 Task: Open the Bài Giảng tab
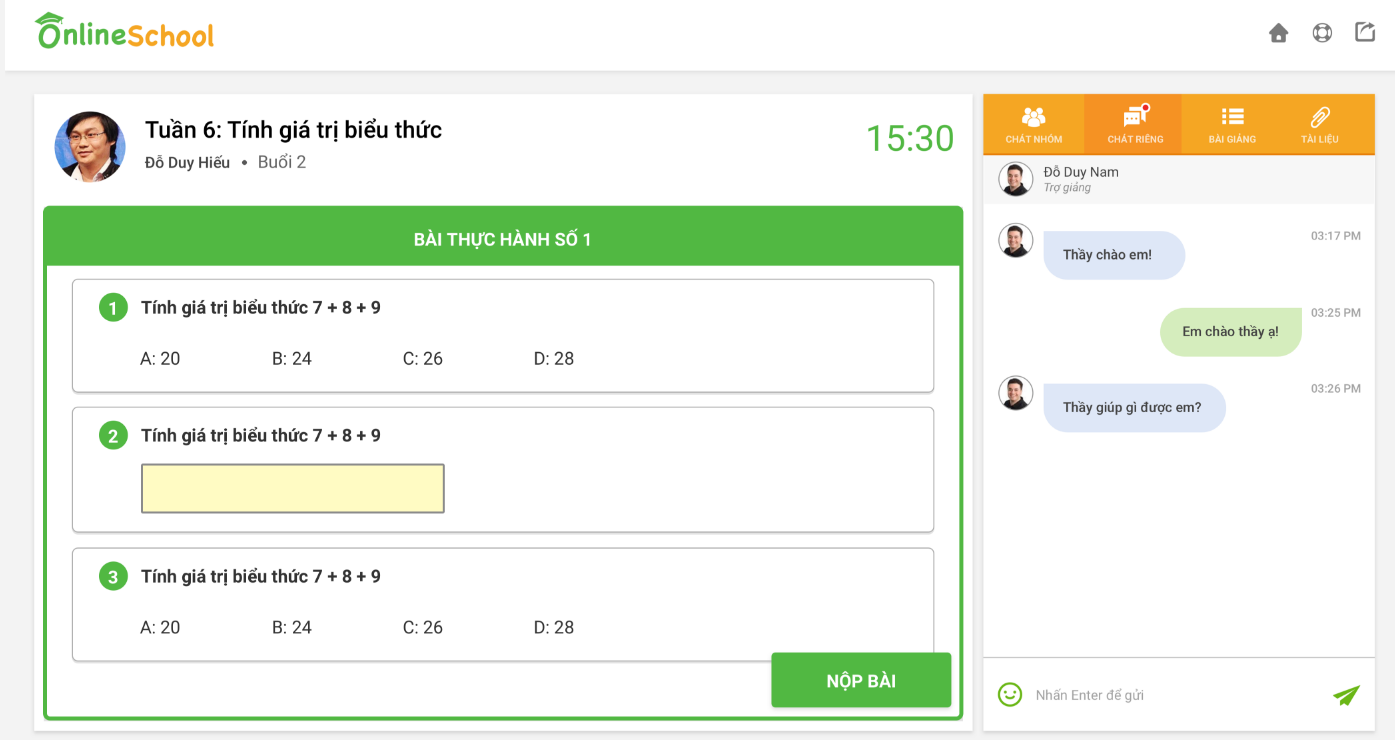pyautogui.click(x=1231, y=125)
